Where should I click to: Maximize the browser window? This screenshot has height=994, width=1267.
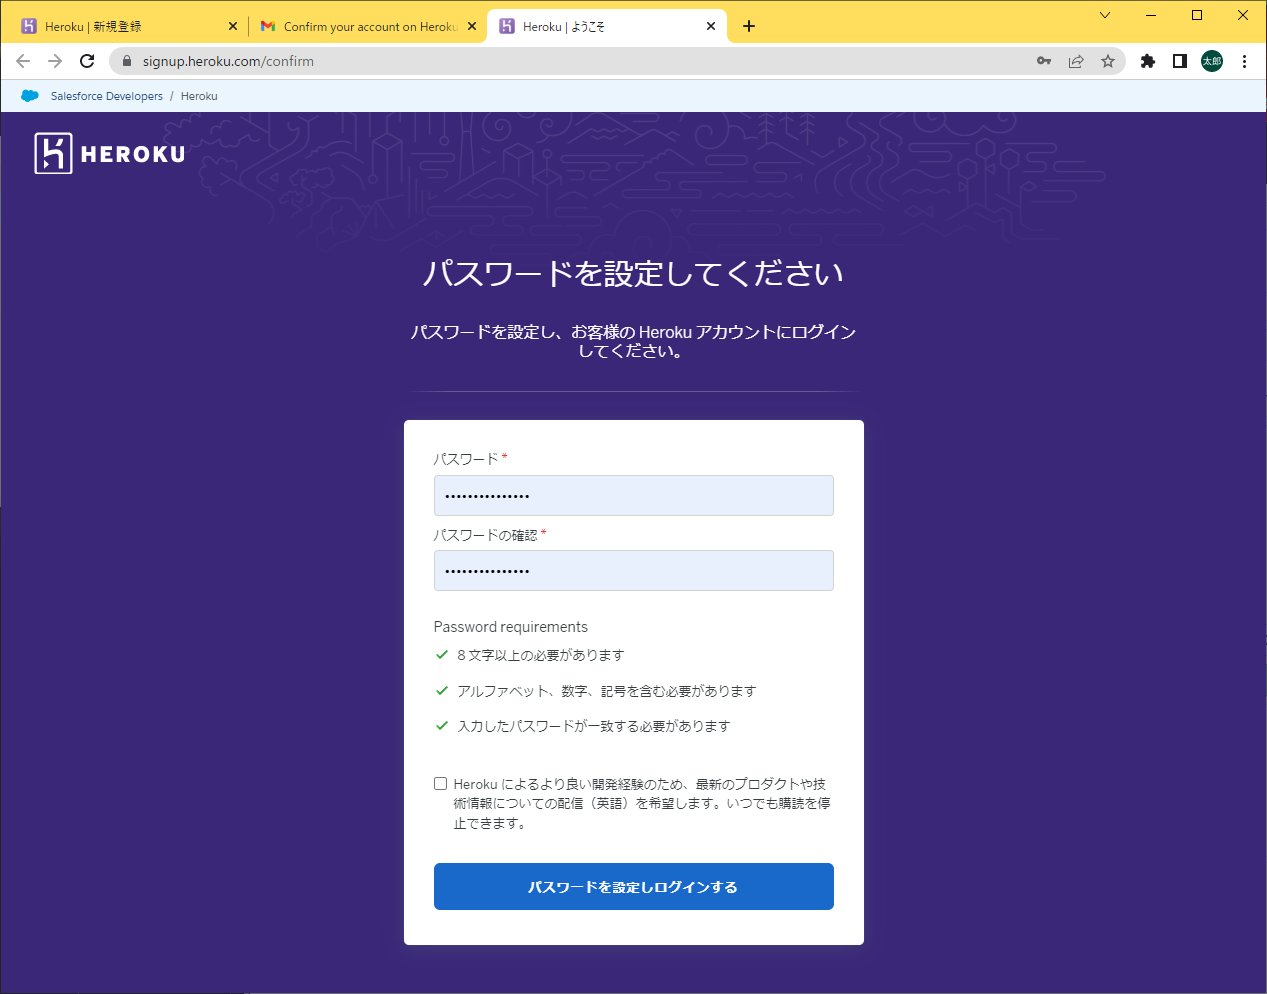click(1197, 15)
